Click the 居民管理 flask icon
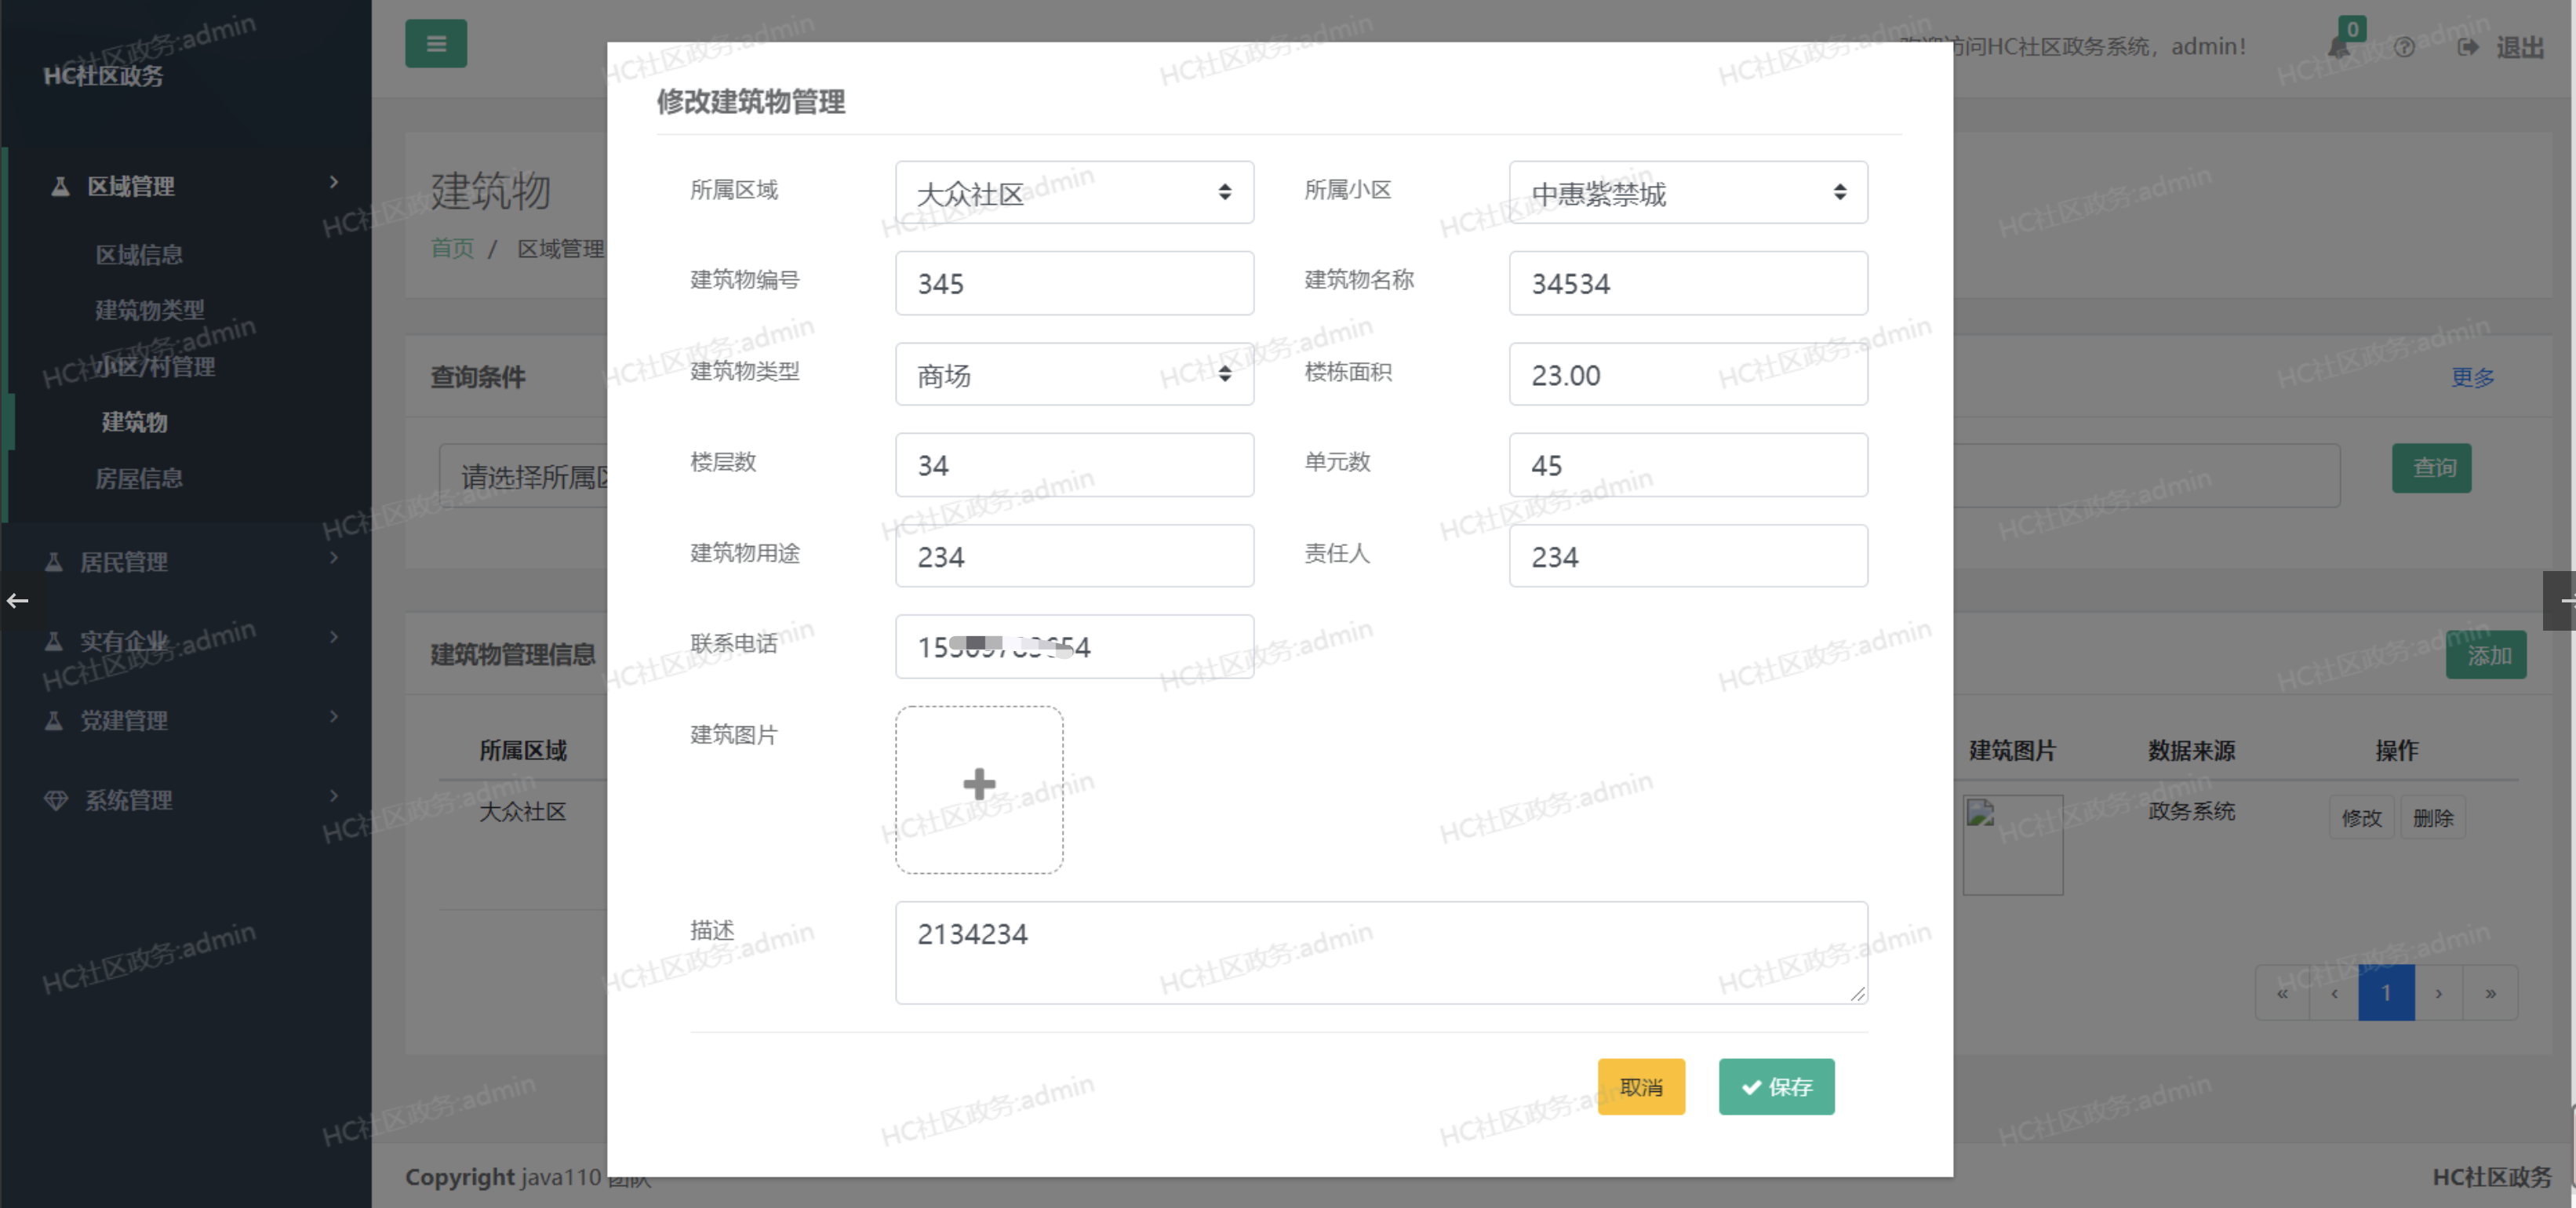 pyautogui.click(x=54, y=562)
